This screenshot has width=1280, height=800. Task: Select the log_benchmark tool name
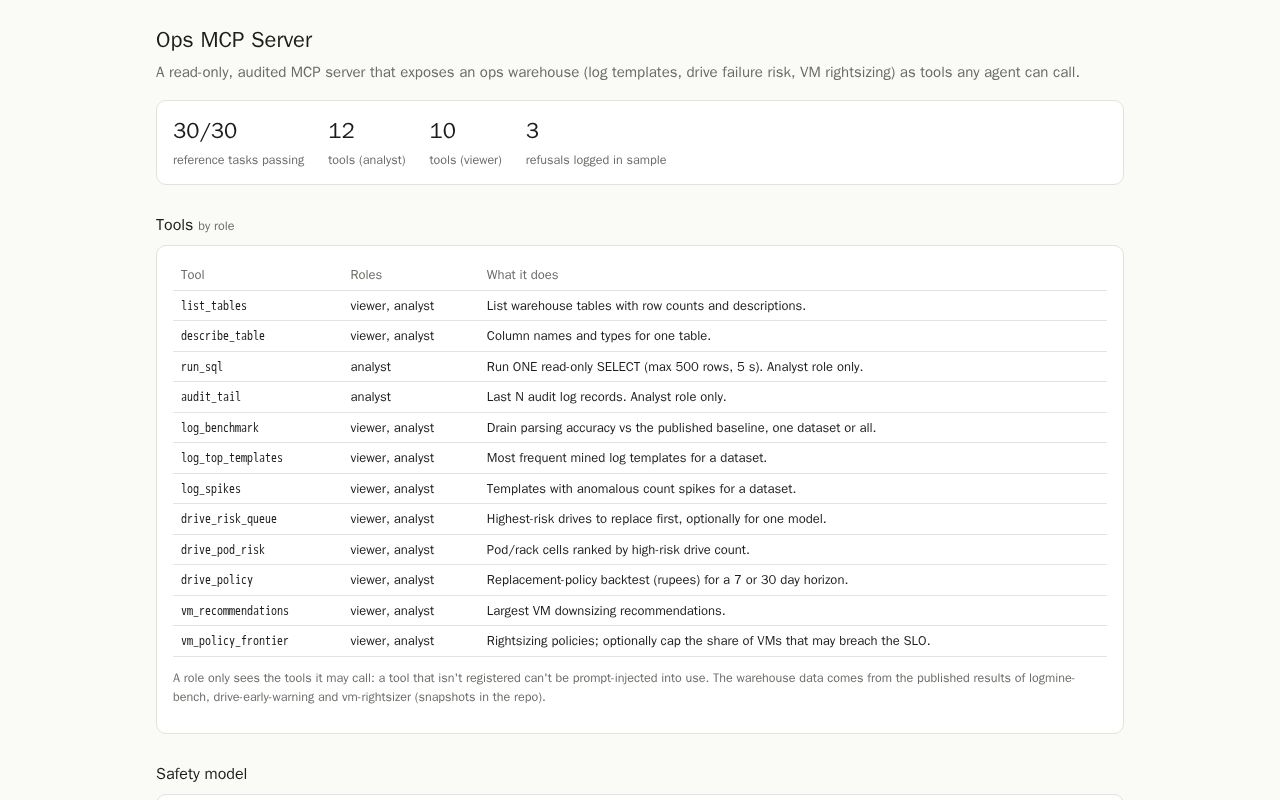pyautogui.click(x=220, y=428)
